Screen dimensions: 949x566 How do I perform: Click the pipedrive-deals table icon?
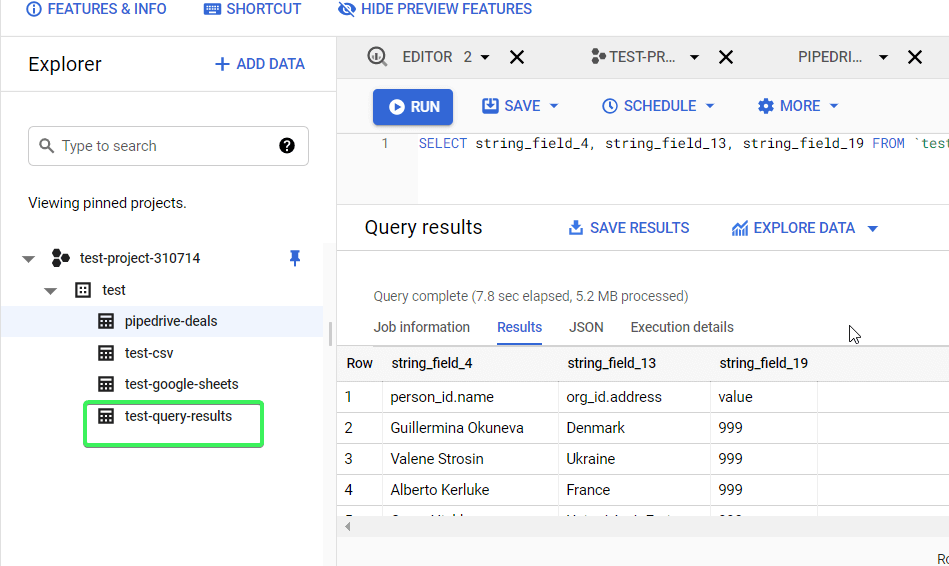(106, 321)
